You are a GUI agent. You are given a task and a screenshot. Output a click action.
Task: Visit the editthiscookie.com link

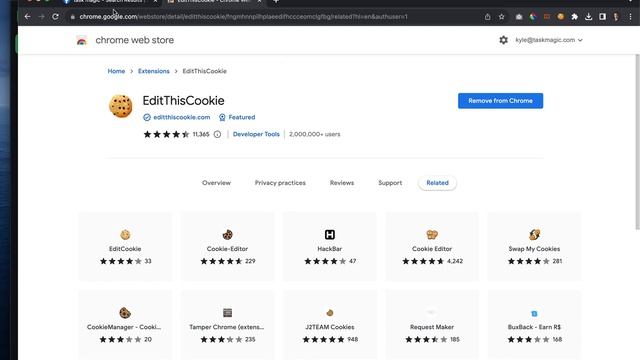coord(182,117)
